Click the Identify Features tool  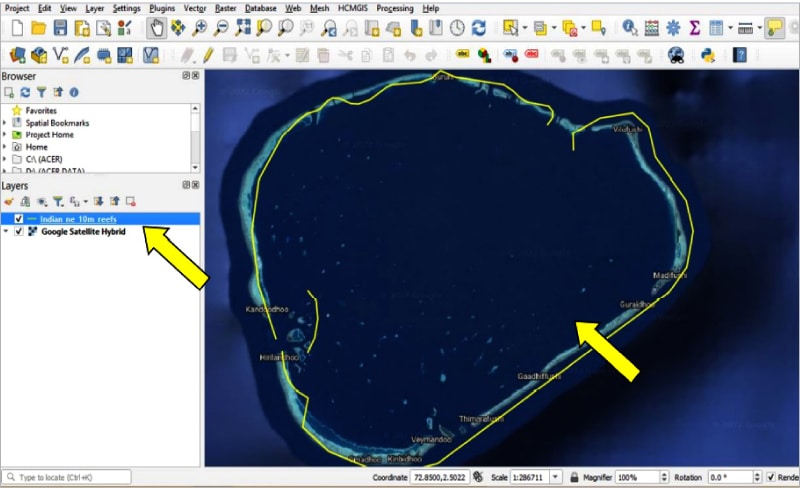click(630, 28)
